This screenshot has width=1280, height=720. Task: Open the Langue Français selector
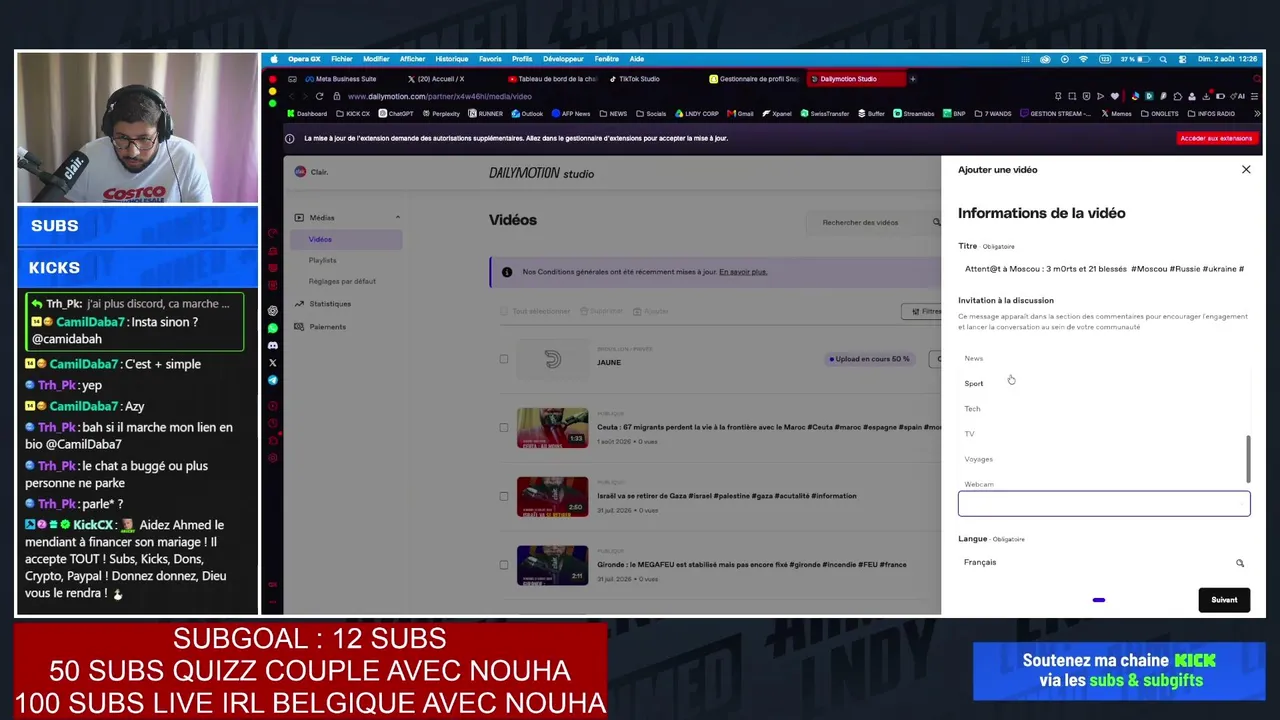click(1104, 562)
